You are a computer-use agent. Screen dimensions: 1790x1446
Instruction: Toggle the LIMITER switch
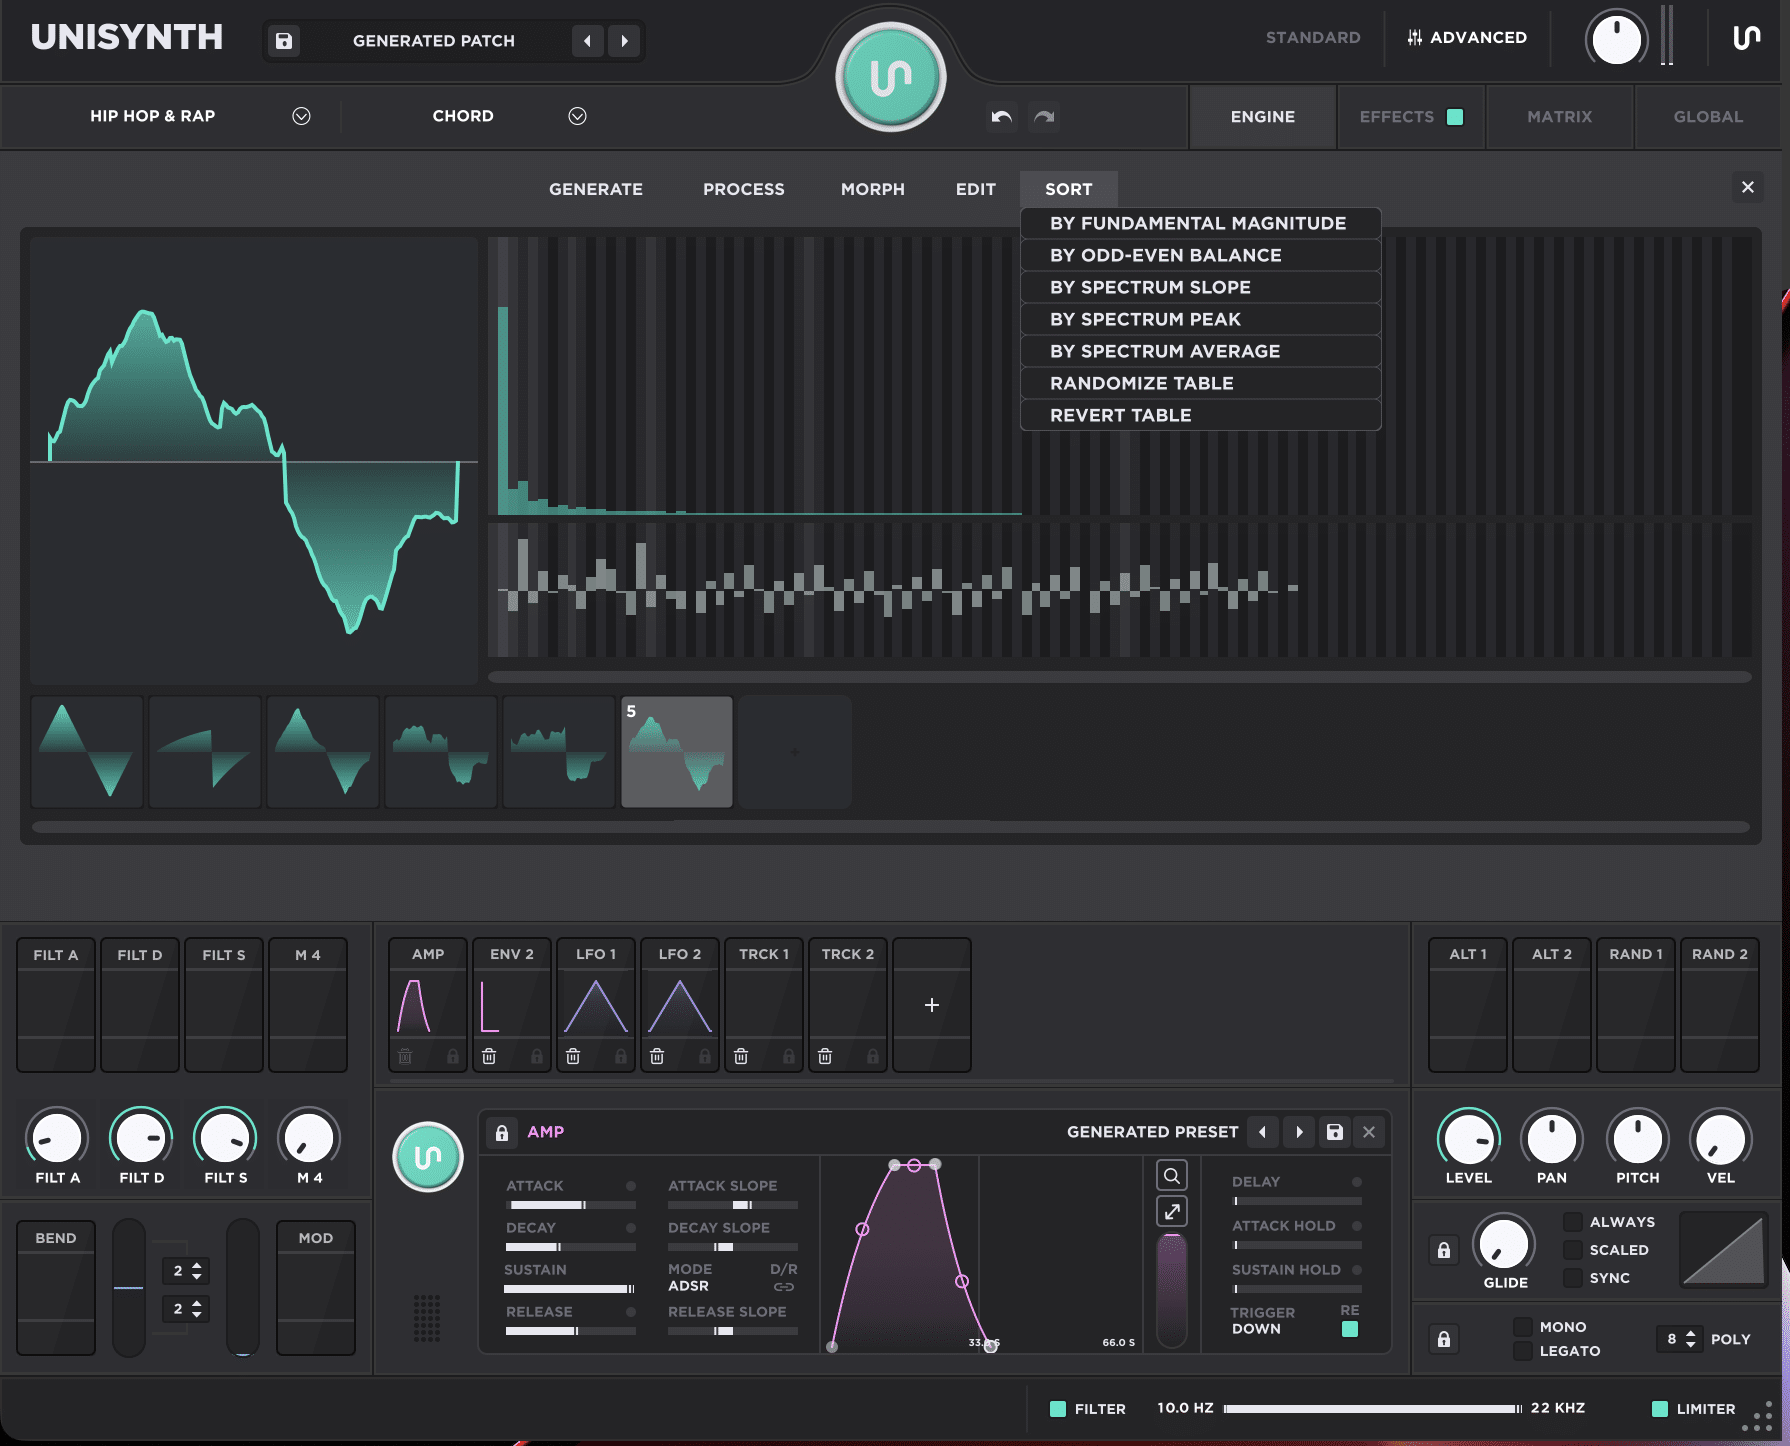1660,1409
